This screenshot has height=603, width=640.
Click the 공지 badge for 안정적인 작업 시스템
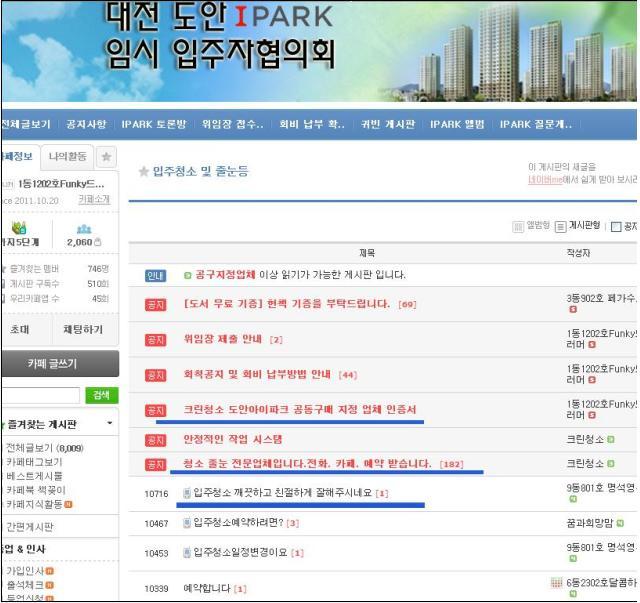(155, 440)
